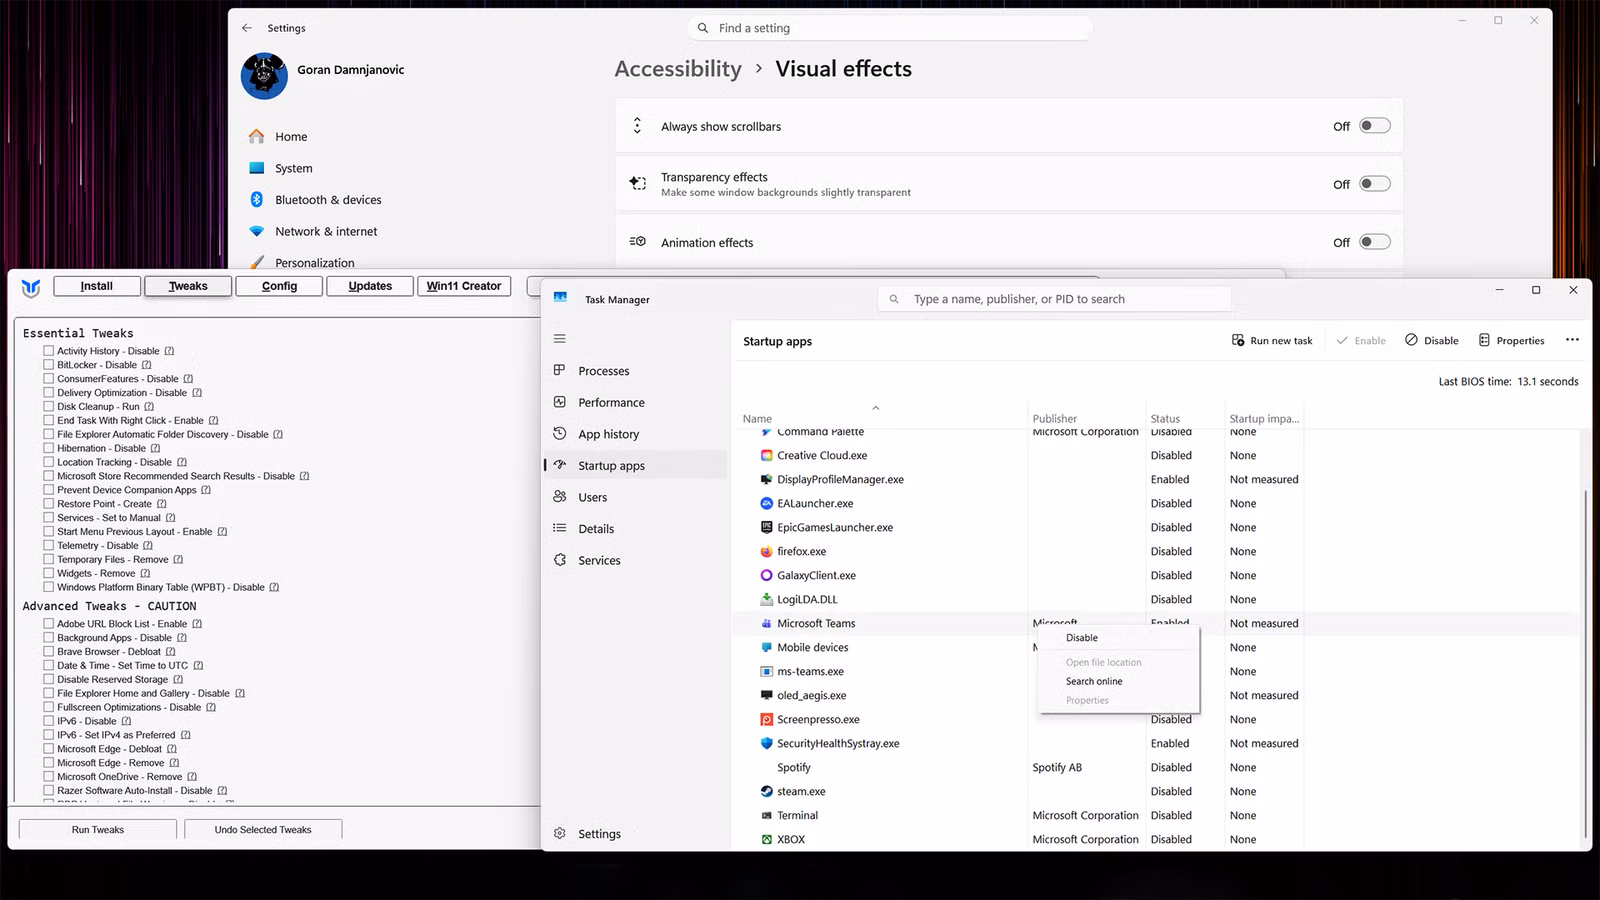This screenshot has width=1600, height=900.
Task: Check the BitLocker - Disable checkbox
Action: click(48, 365)
